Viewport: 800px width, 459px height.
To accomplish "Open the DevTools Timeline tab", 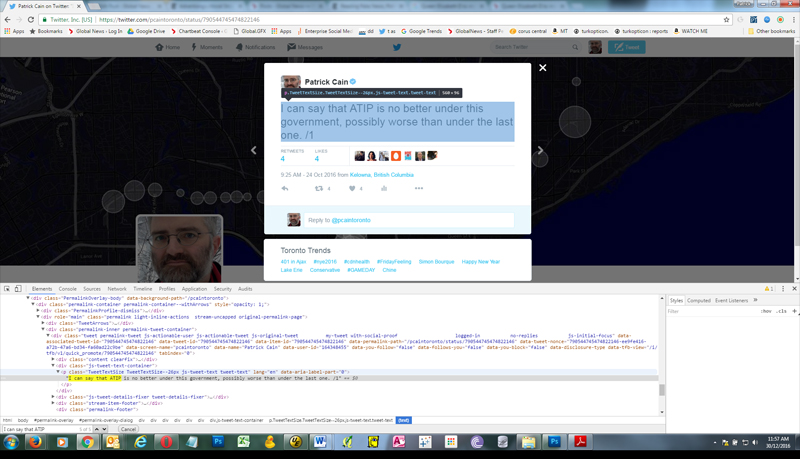I will coord(143,289).
